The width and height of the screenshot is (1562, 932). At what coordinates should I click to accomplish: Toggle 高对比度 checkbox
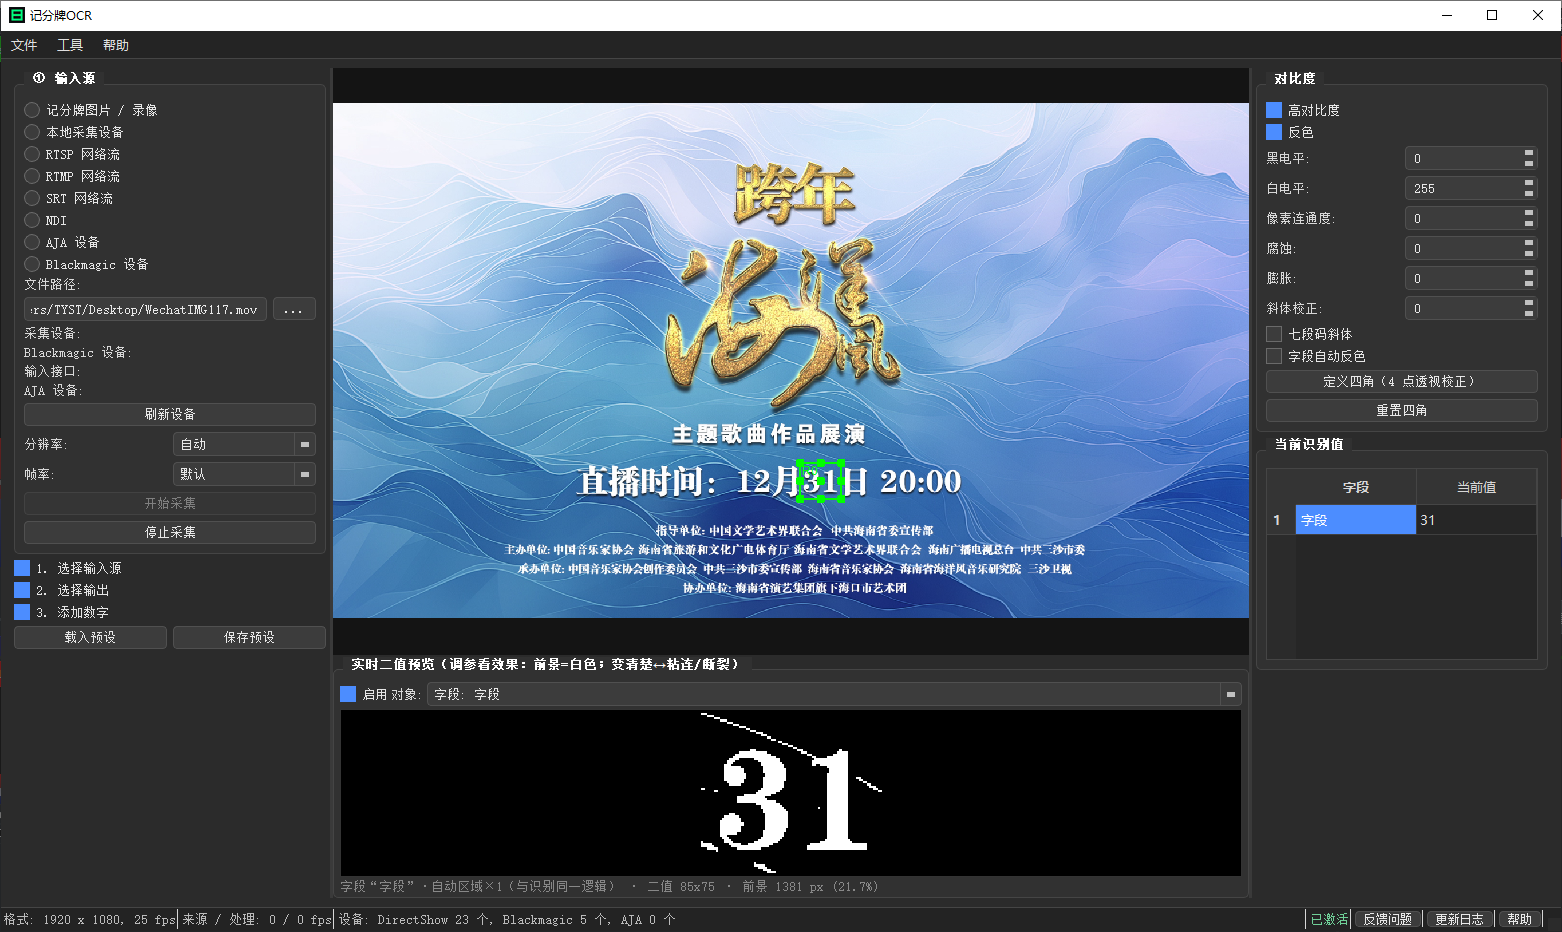point(1274,110)
